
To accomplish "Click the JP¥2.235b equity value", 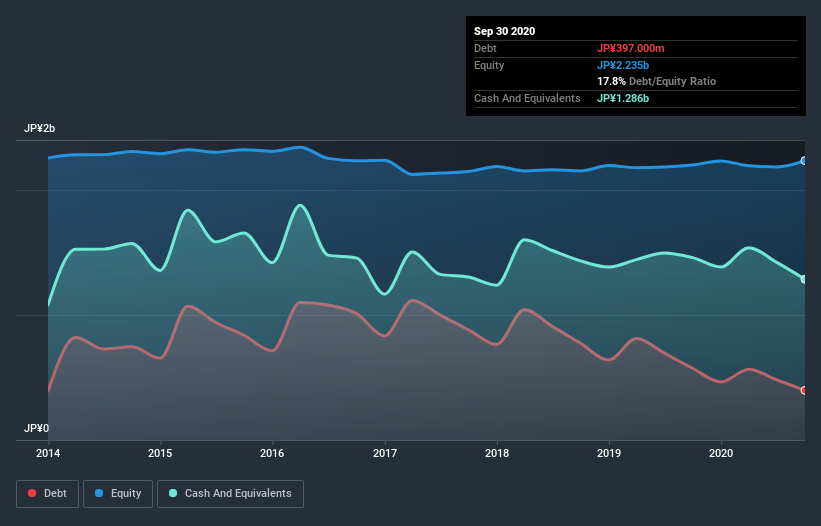I will [x=623, y=65].
